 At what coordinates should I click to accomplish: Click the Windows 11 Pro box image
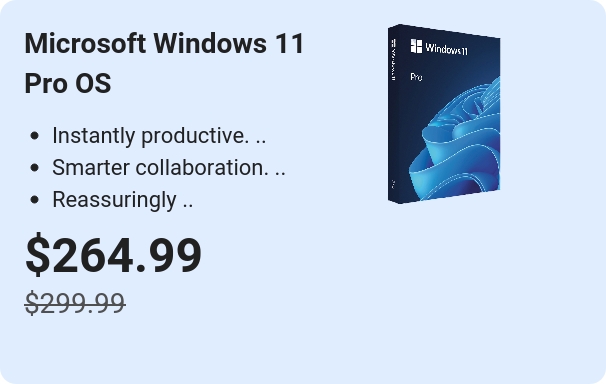coord(444,114)
